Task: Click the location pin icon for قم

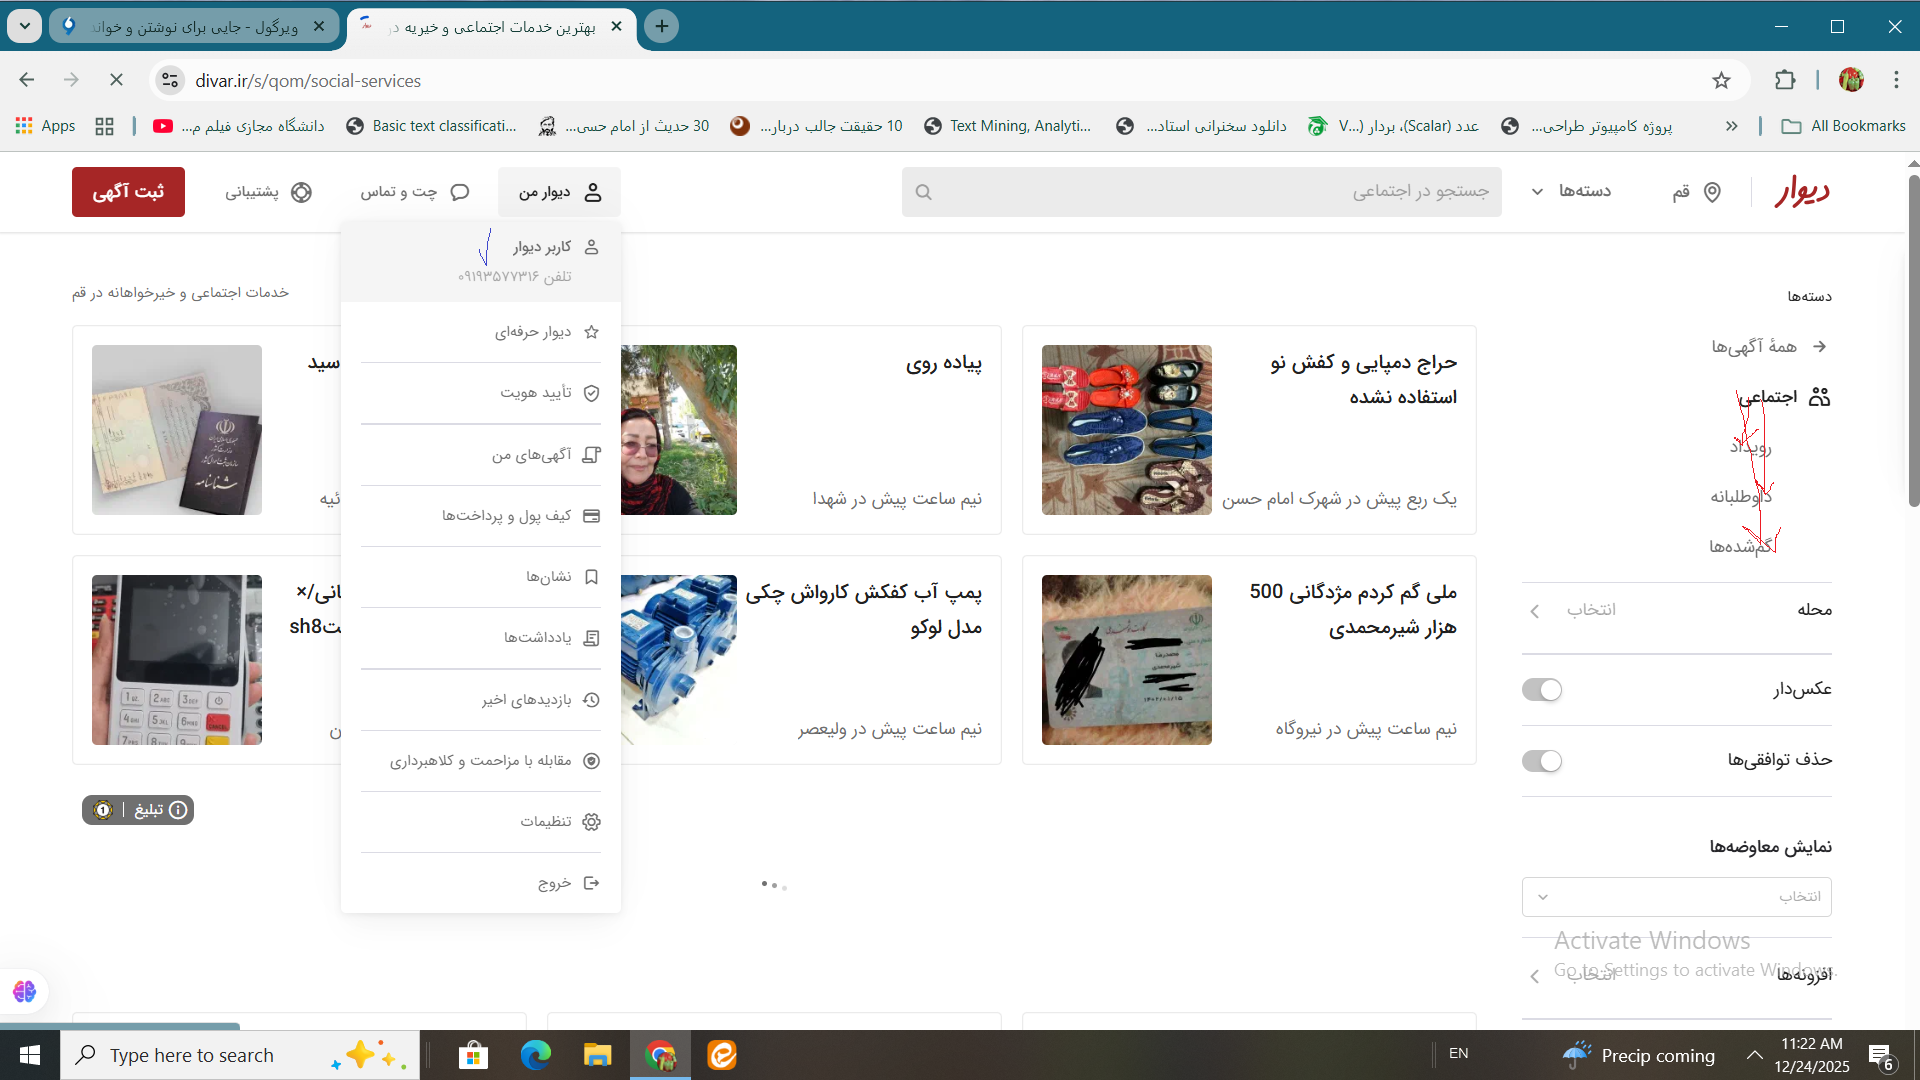Action: point(1712,192)
